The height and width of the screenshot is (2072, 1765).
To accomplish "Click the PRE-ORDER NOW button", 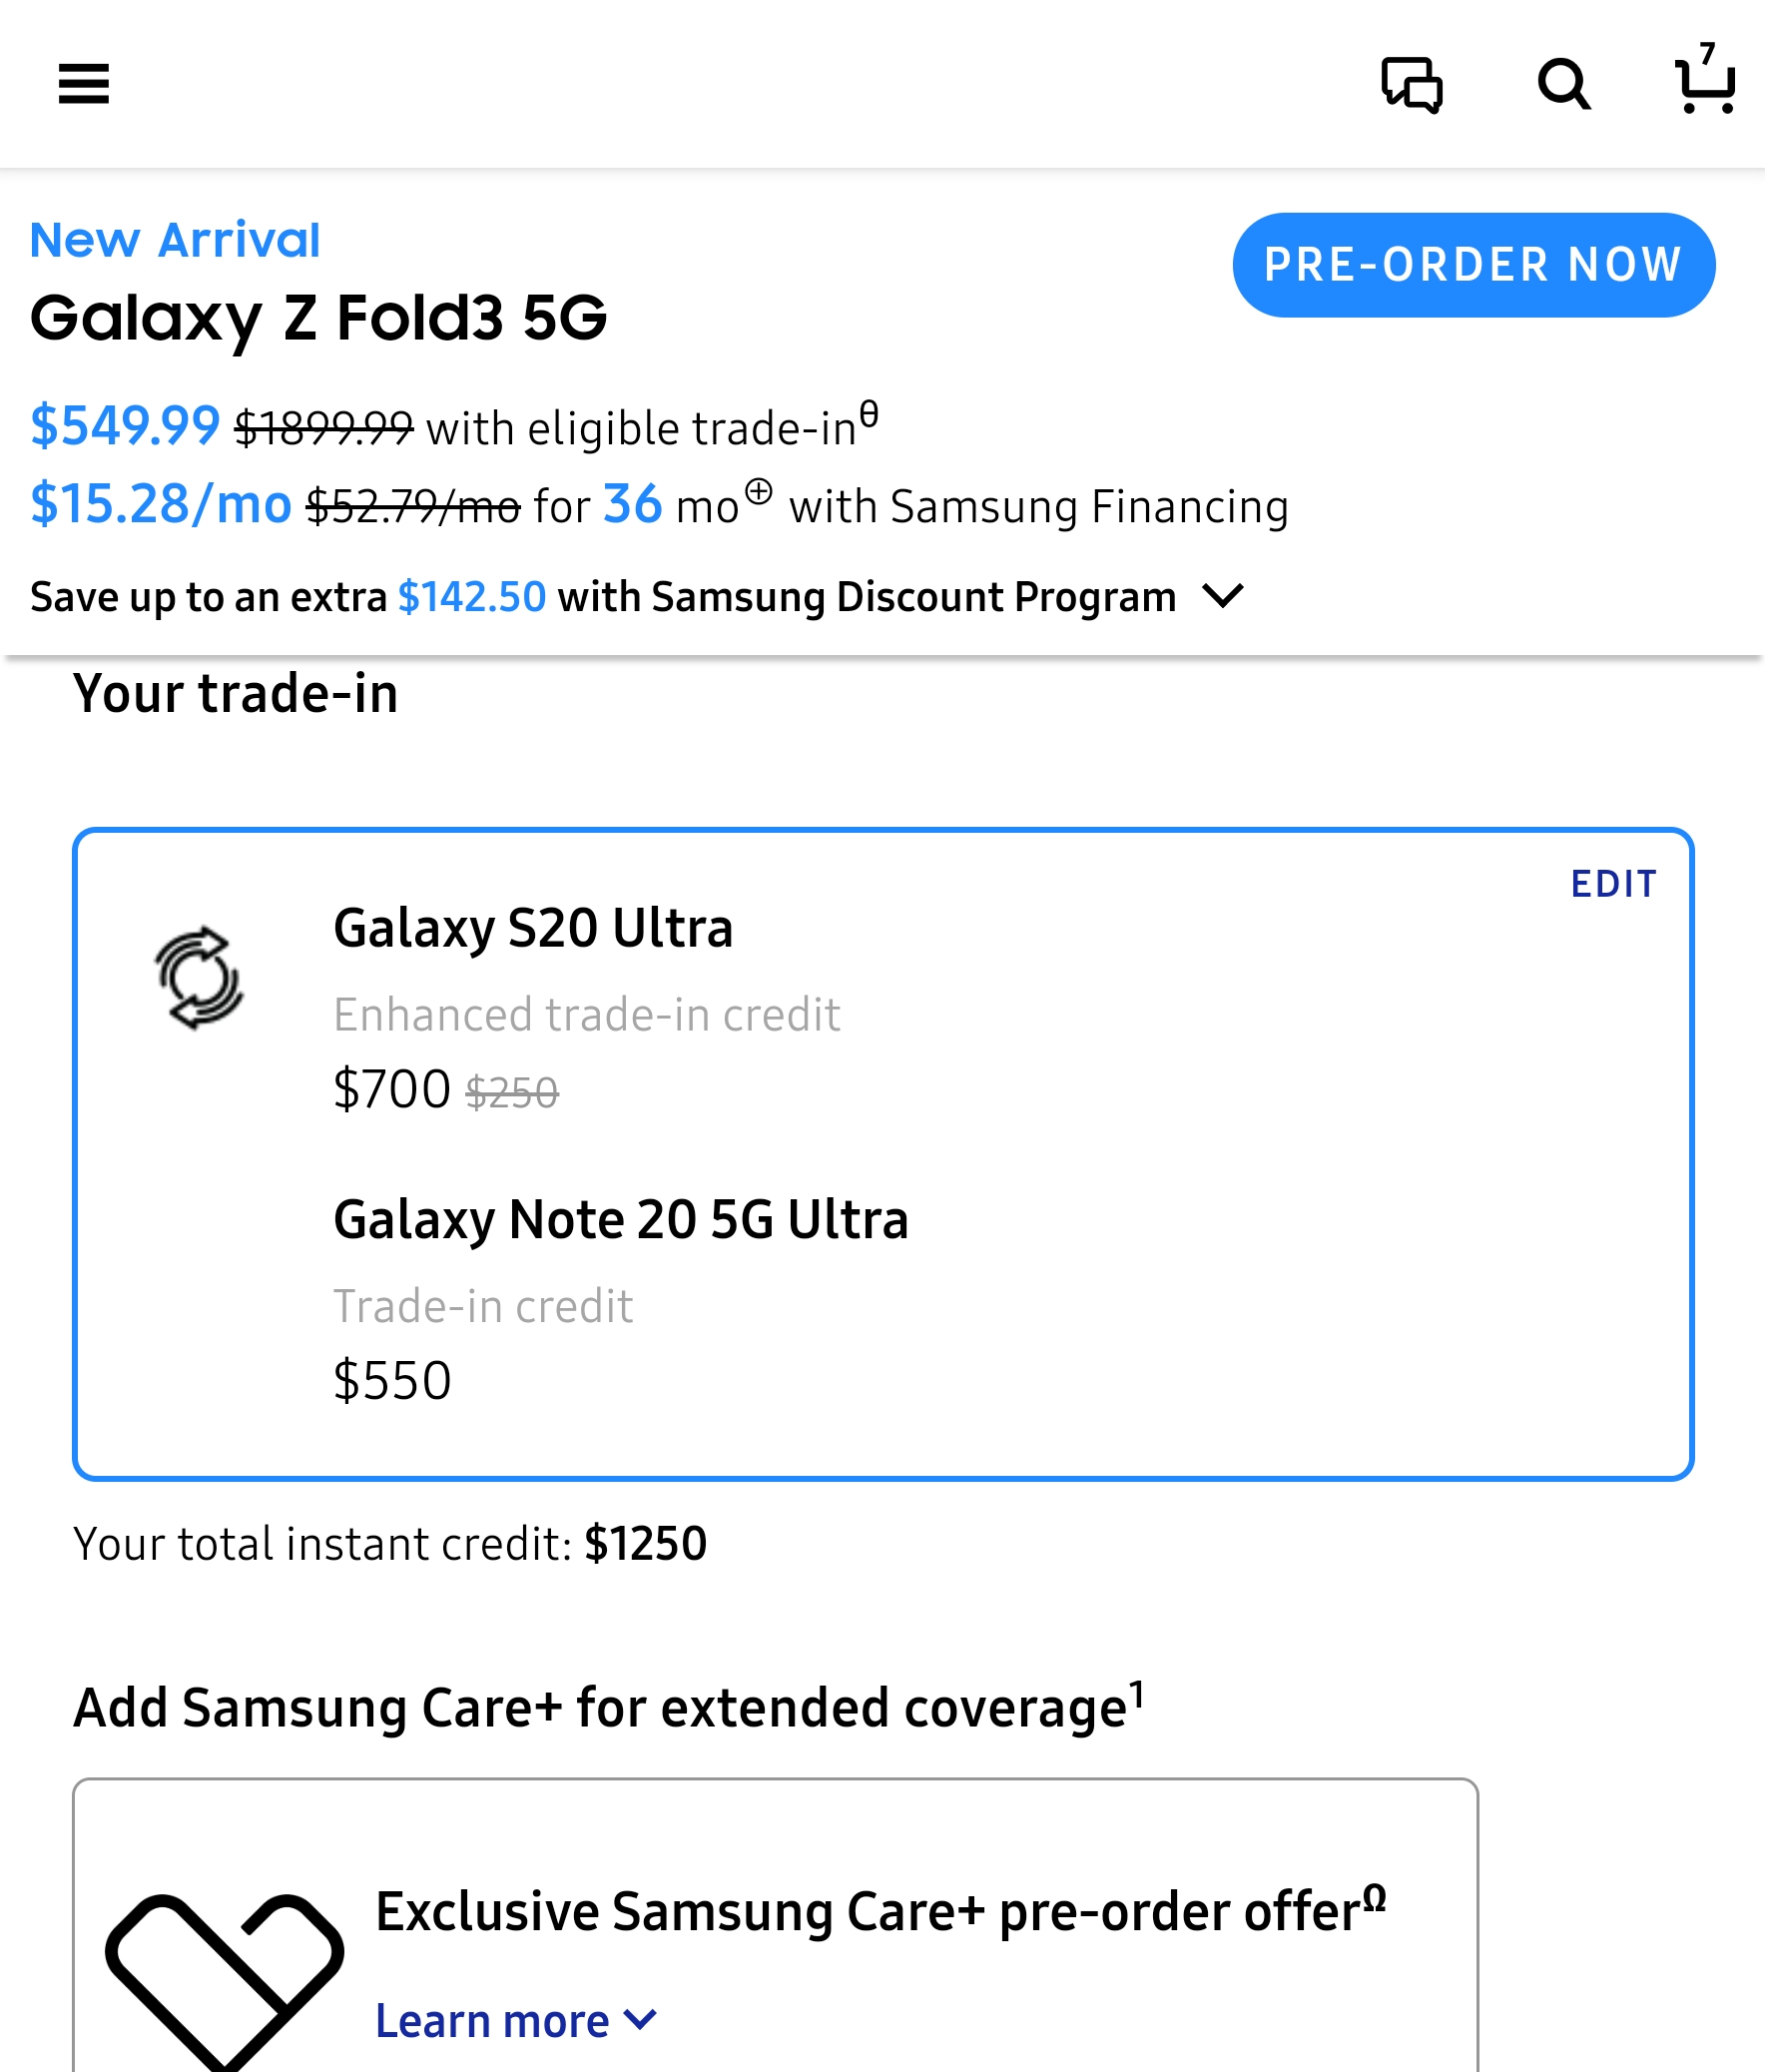I will click(x=1473, y=265).
